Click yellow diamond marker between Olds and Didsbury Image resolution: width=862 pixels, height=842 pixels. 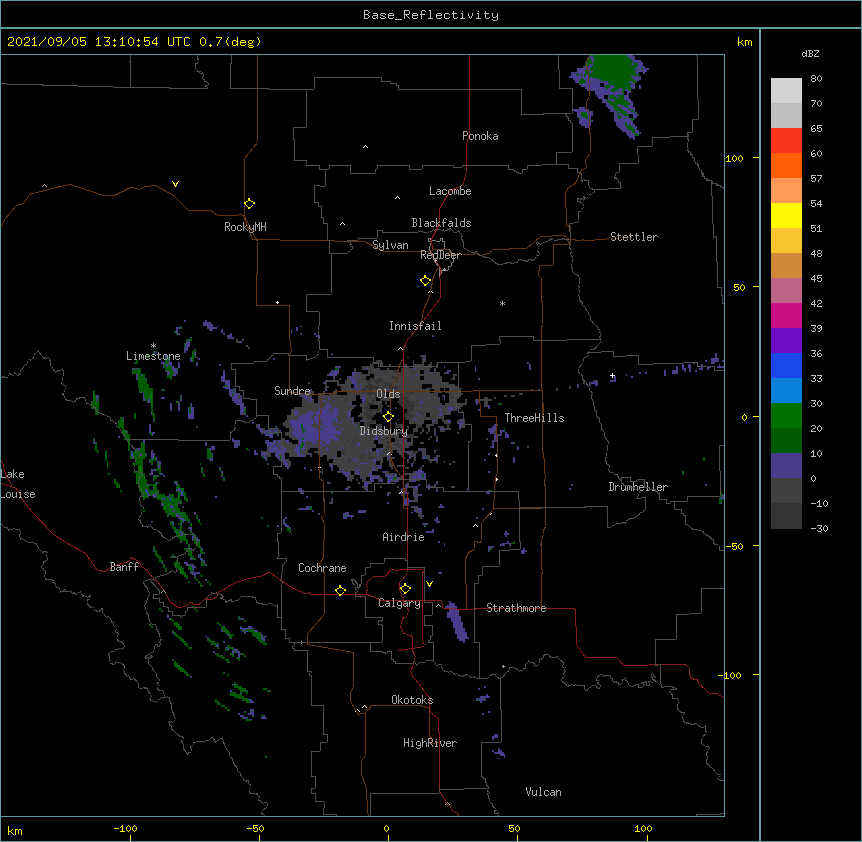tap(388, 417)
